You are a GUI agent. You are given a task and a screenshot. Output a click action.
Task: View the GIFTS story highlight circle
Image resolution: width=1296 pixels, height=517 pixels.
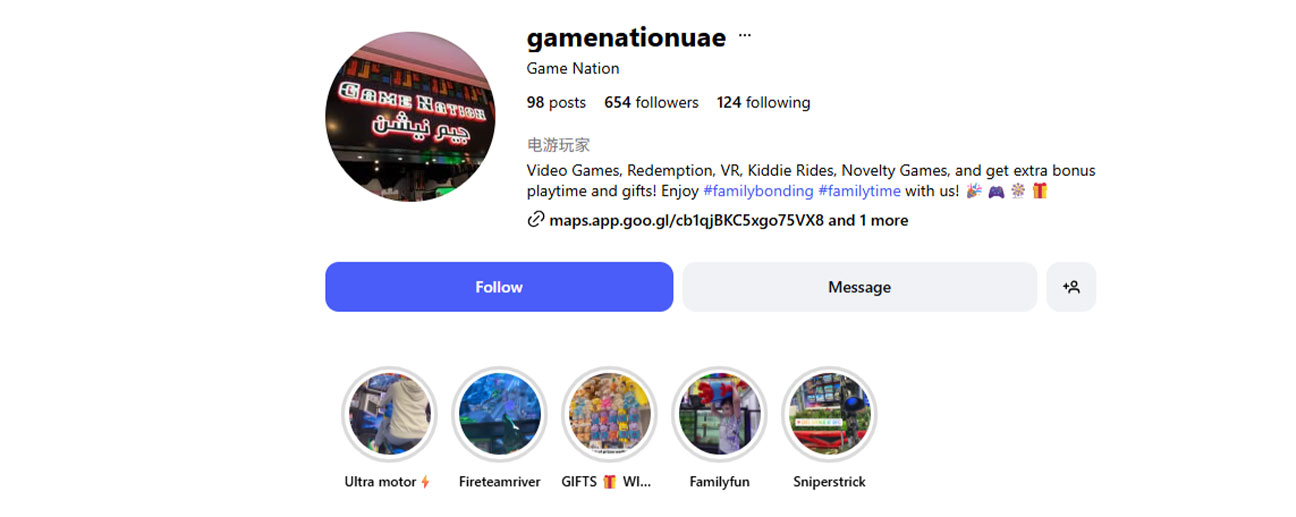[x=609, y=414]
